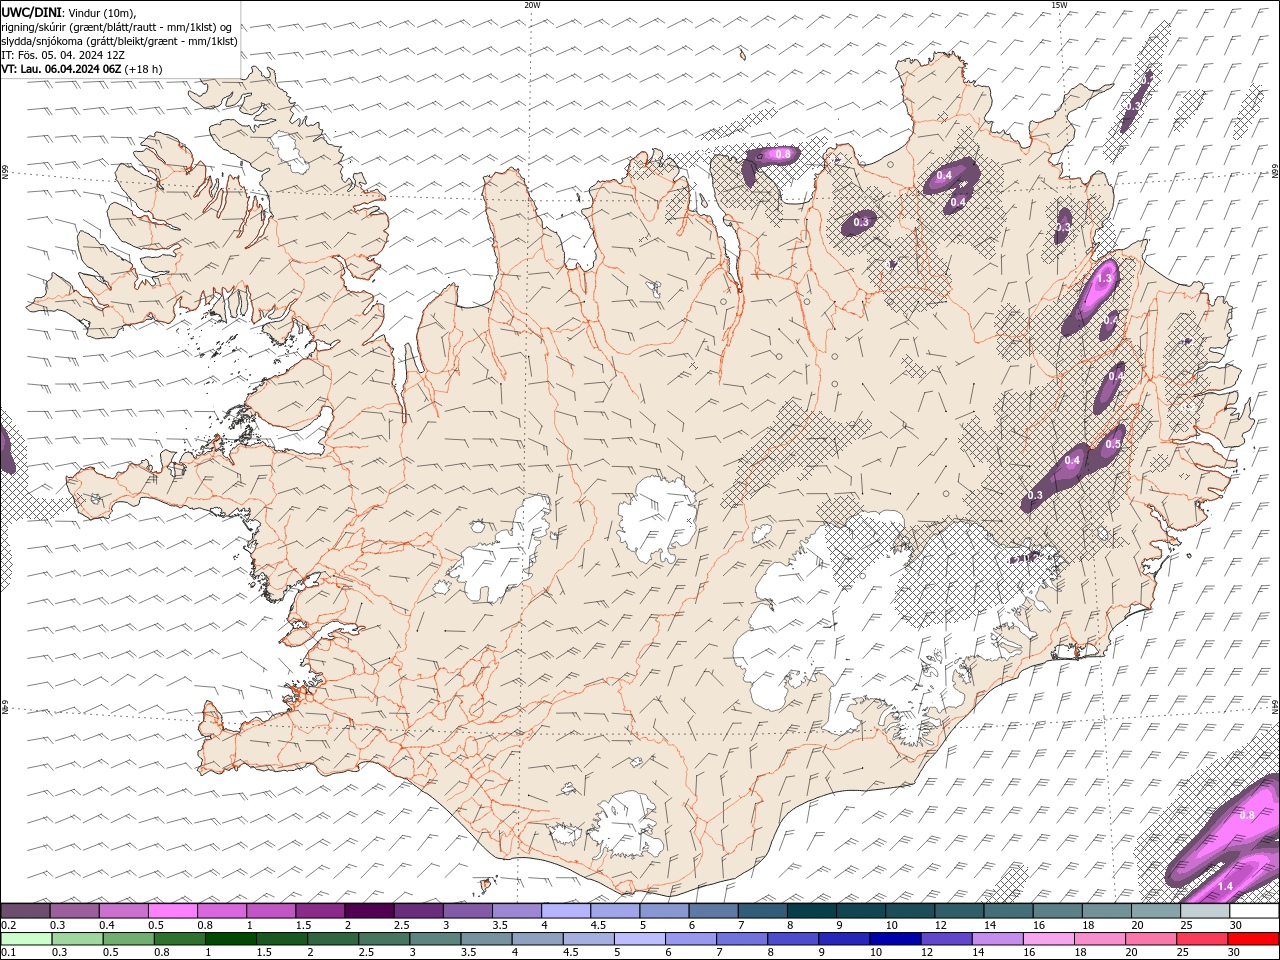Screen dimensions: 1280x960
Task: Pick the light pink swatch labeled 16 in rain scale
Action: click(x=1049, y=939)
